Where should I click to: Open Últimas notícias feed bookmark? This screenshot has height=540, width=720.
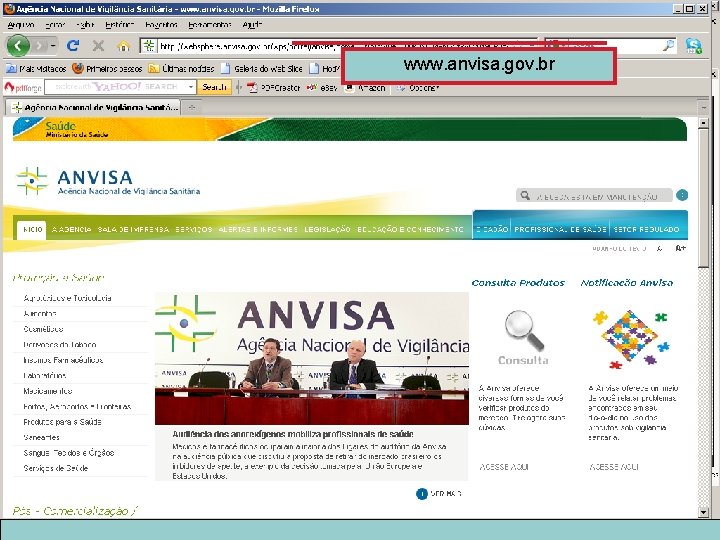[182, 69]
